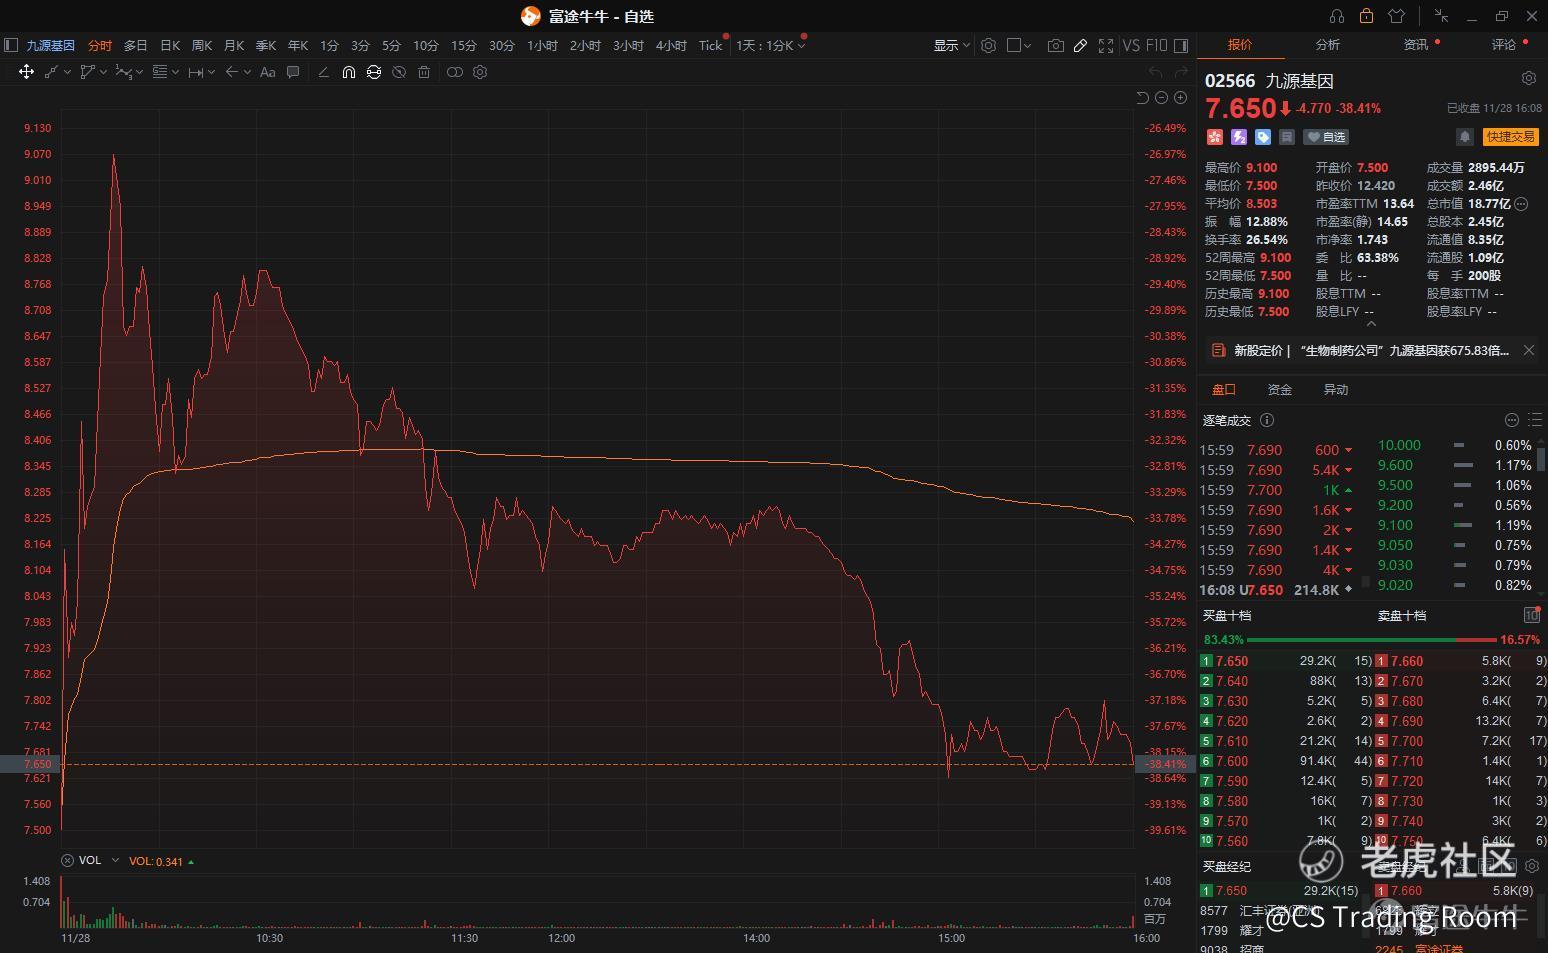Click the screenshot camera icon
The image size is (1548, 953).
(1055, 46)
